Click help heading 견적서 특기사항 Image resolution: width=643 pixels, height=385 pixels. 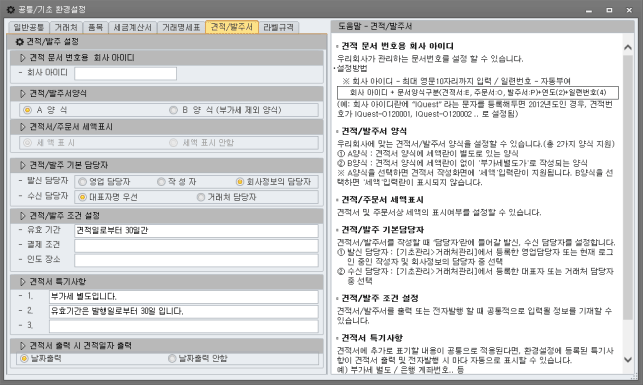(x=372, y=338)
